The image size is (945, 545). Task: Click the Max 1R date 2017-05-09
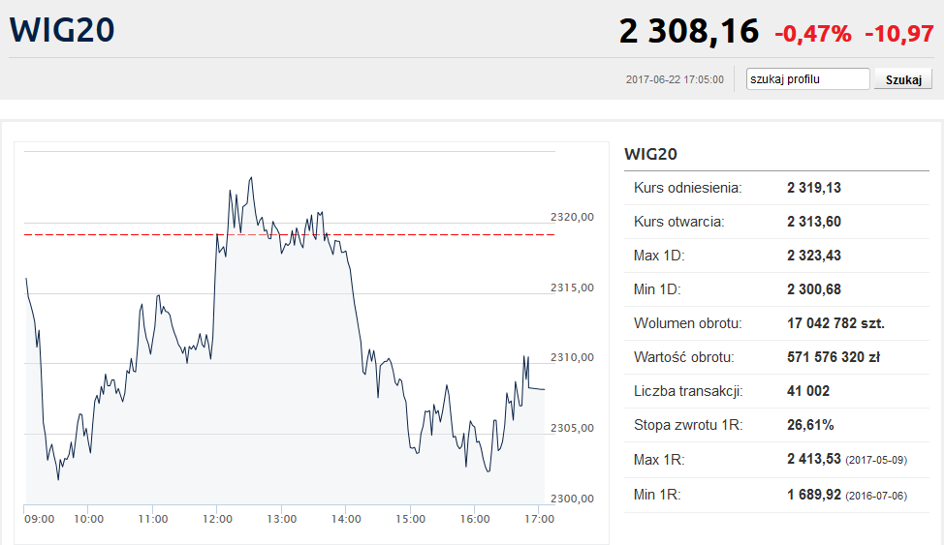(x=876, y=461)
